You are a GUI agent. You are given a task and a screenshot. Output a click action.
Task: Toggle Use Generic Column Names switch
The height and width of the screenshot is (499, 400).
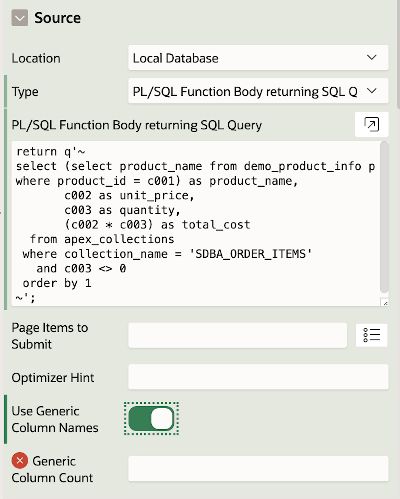click(x=151, y=418)
